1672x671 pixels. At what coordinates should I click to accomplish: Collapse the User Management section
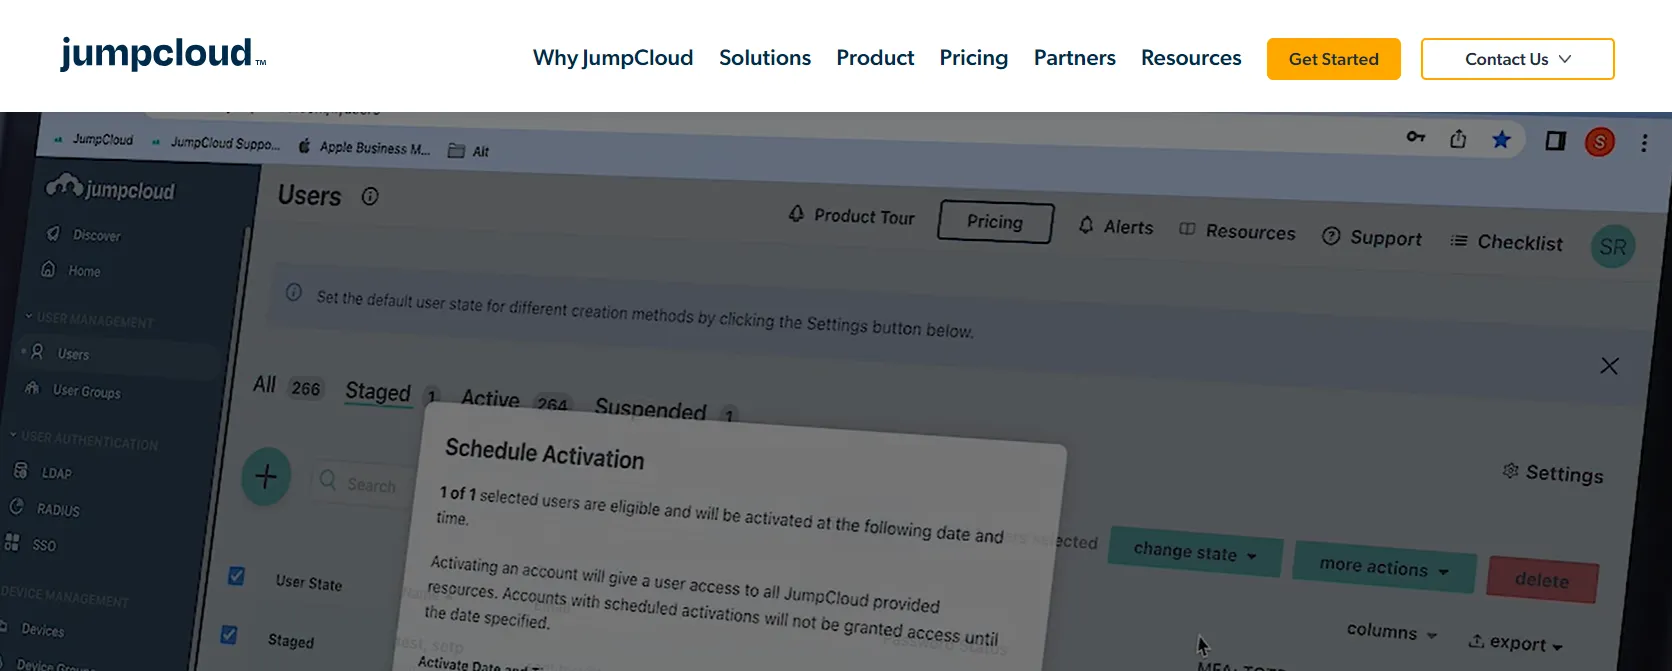coord(90,319)
